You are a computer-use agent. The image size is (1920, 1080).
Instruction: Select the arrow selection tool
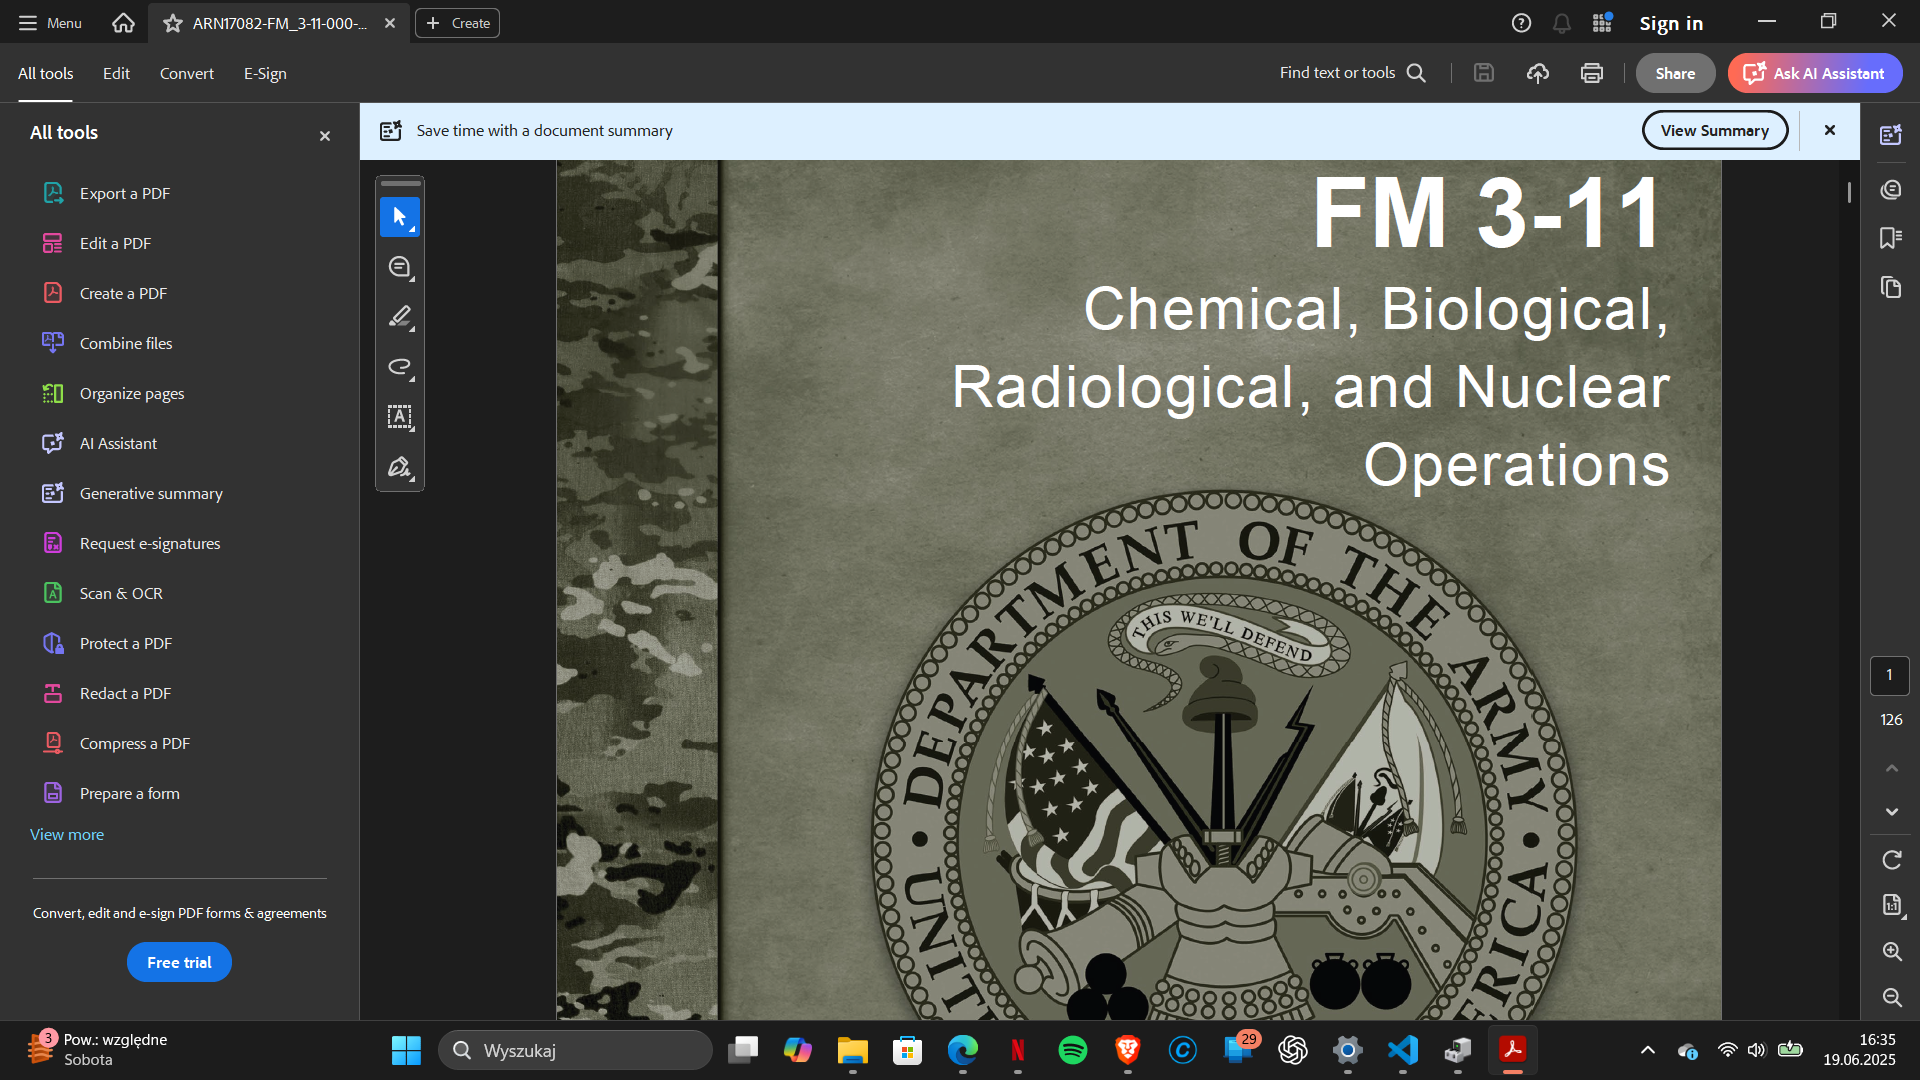tap(400, 217)
